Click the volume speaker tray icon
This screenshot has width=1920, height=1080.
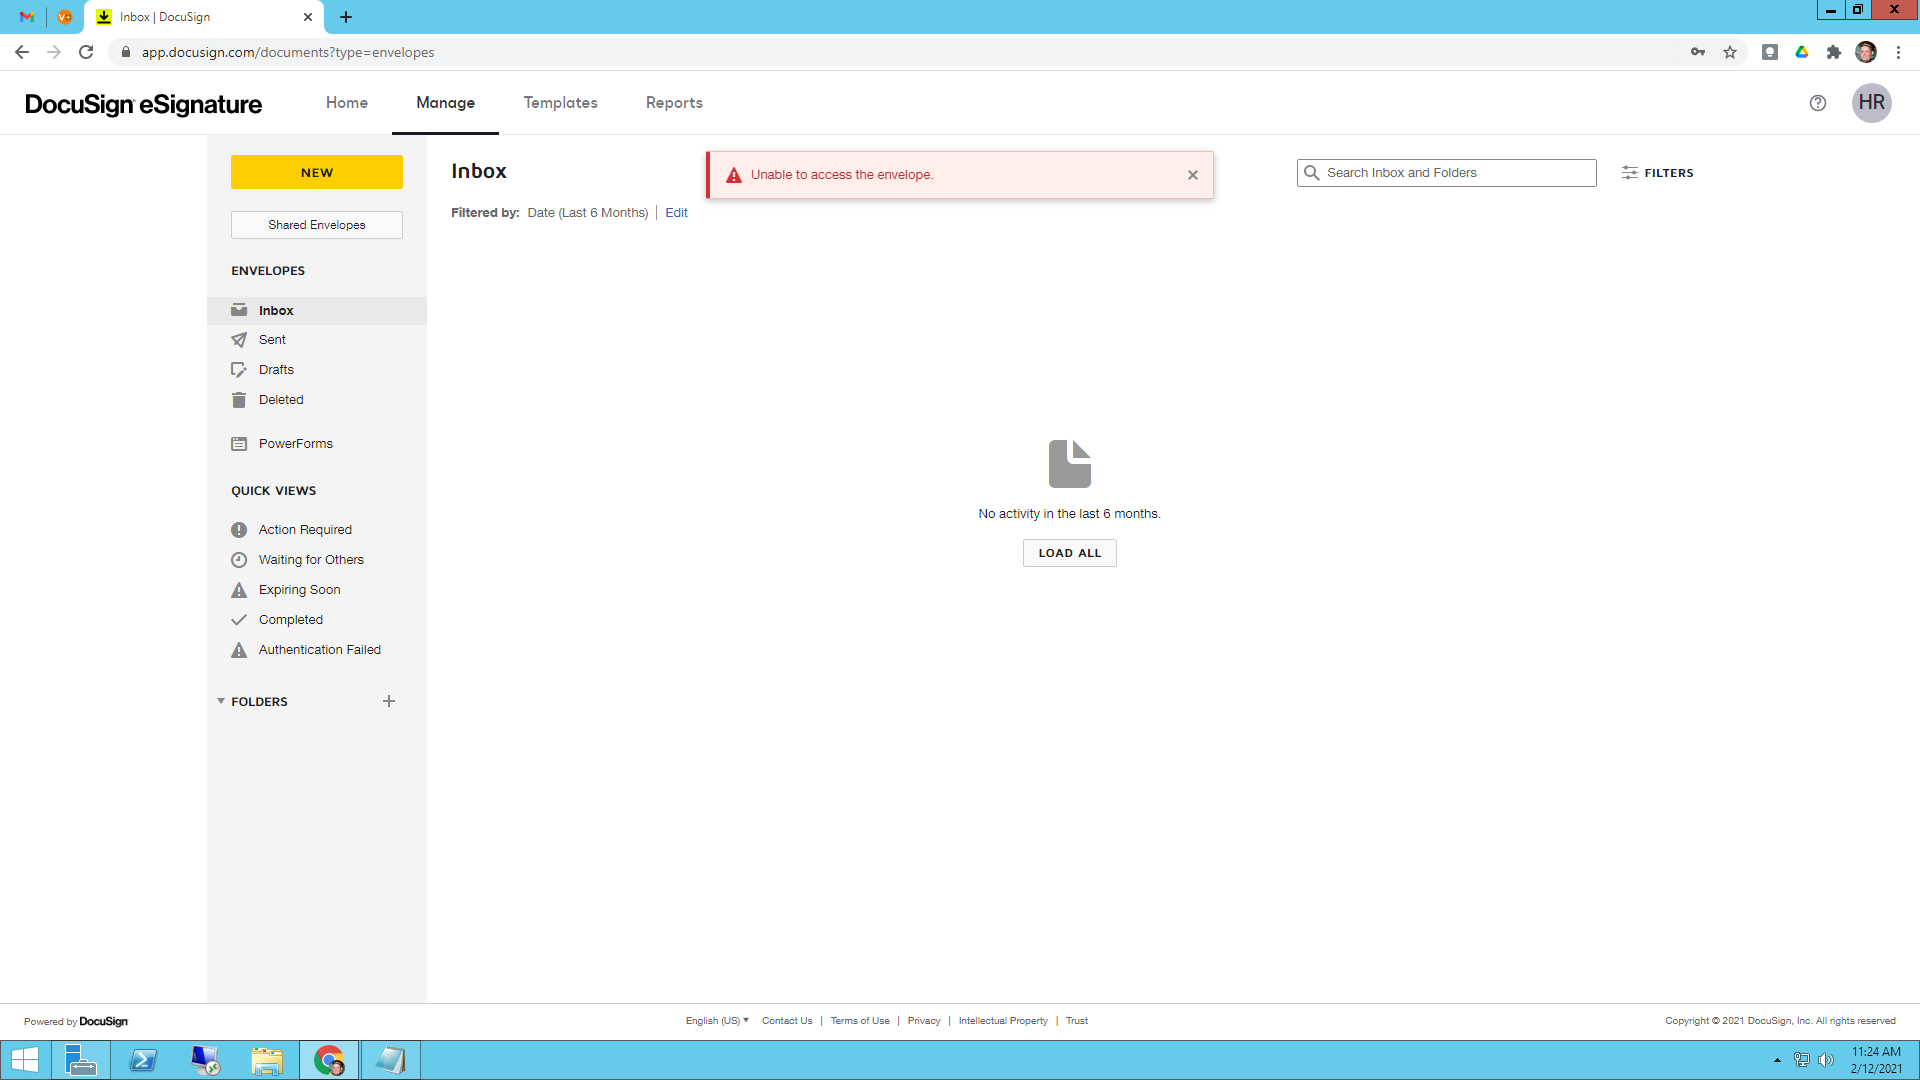pyautogui.click(x=1826, y=1060)
